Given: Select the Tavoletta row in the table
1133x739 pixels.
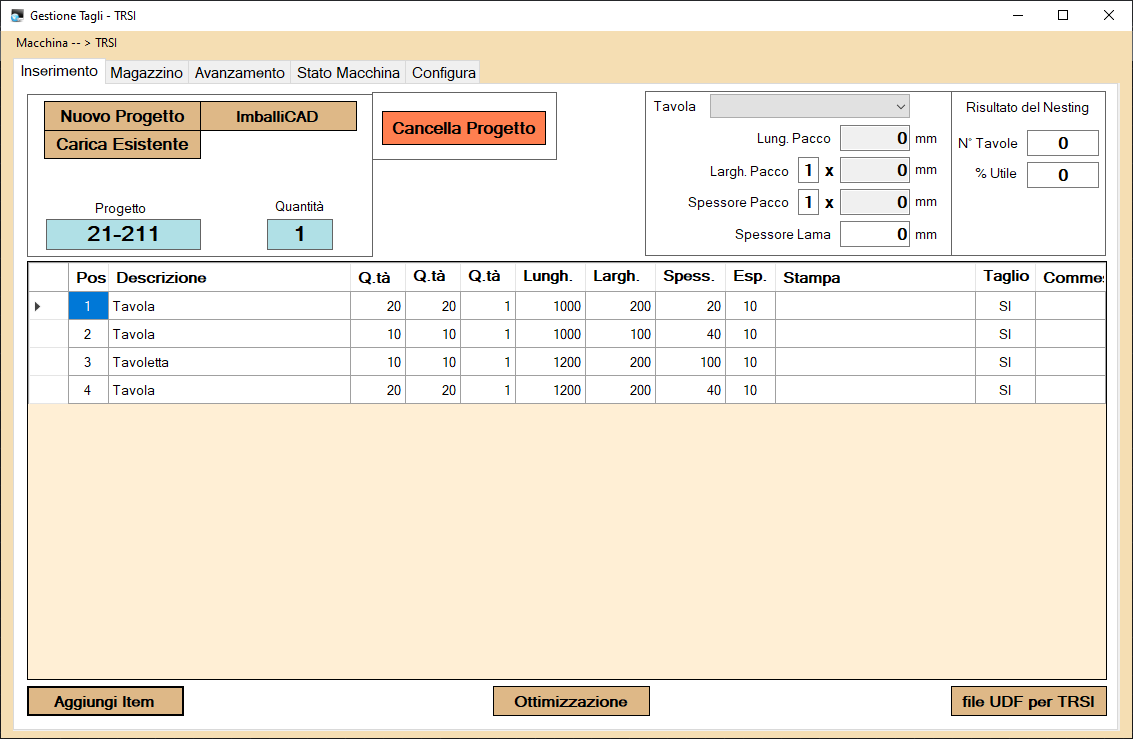Looking at the screenshot, I should (x=230, y=362).
